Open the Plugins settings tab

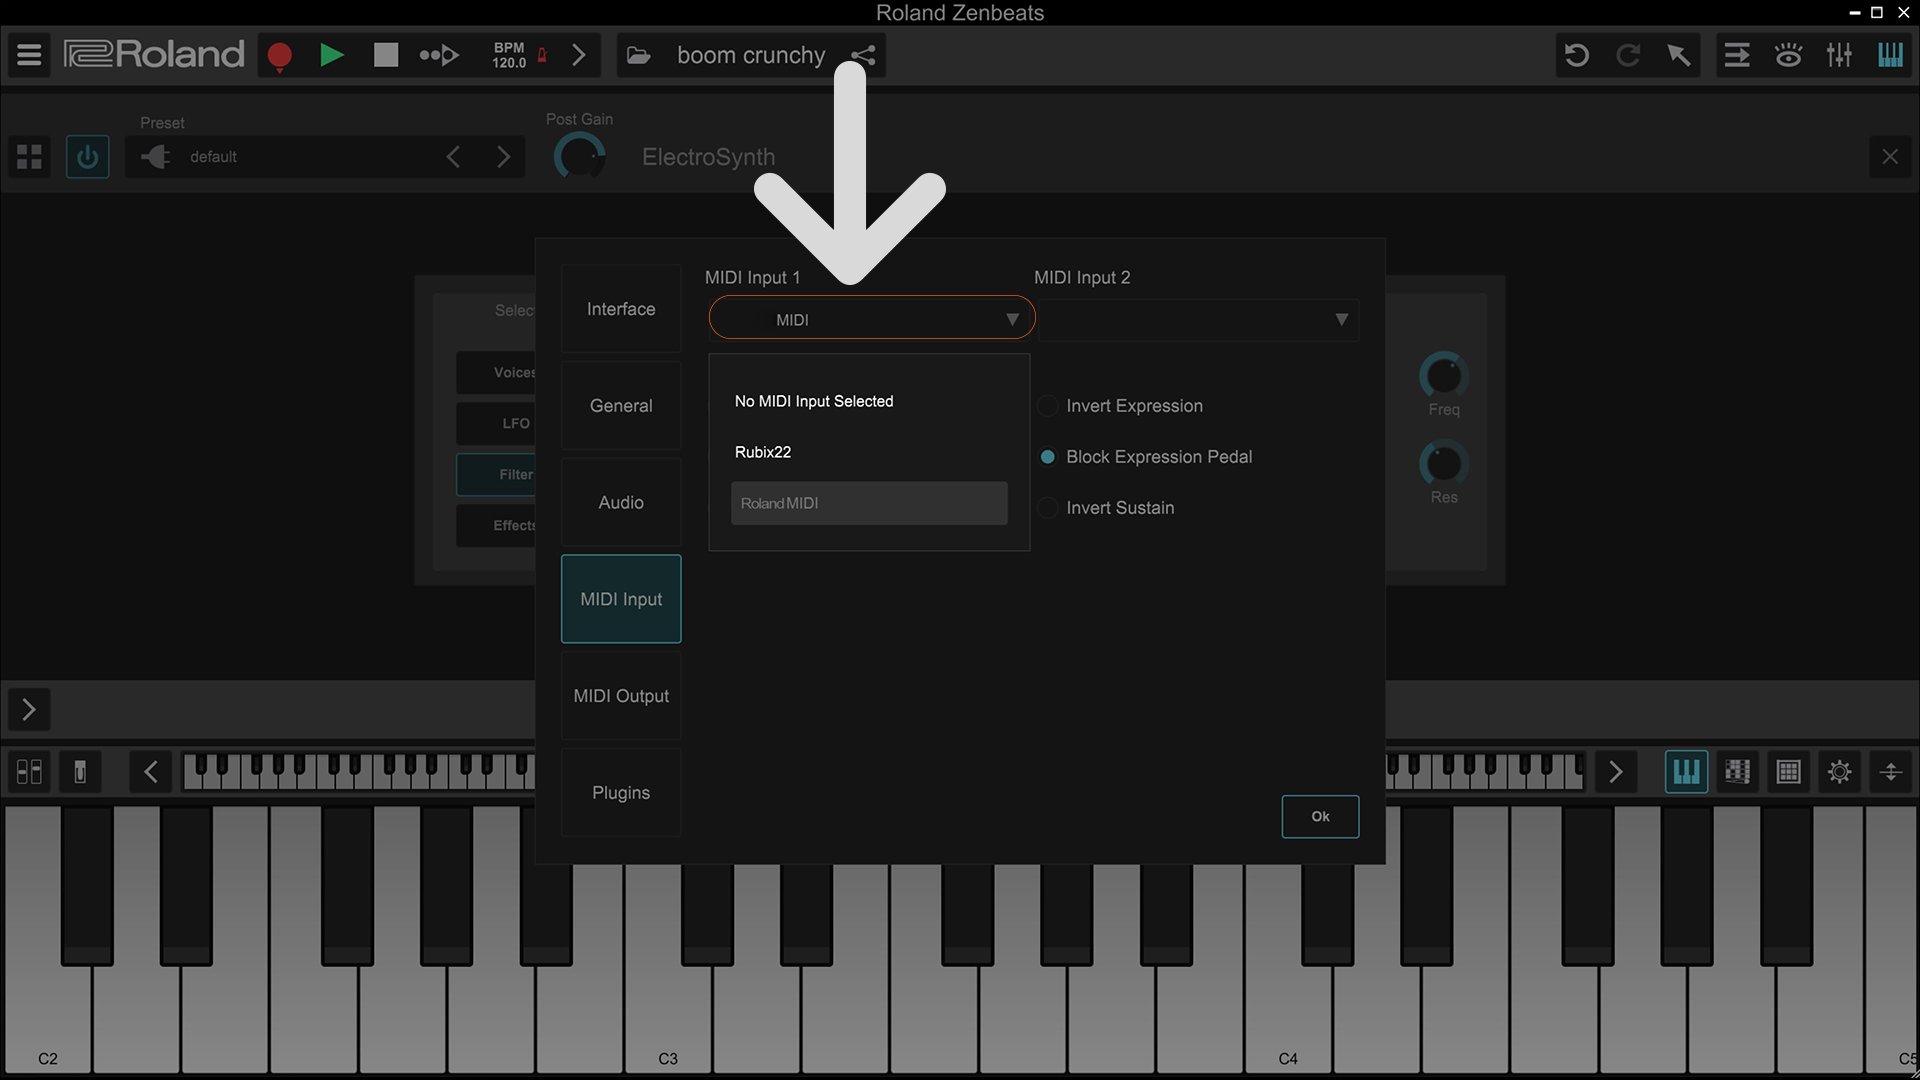click(x=621, y=793)
